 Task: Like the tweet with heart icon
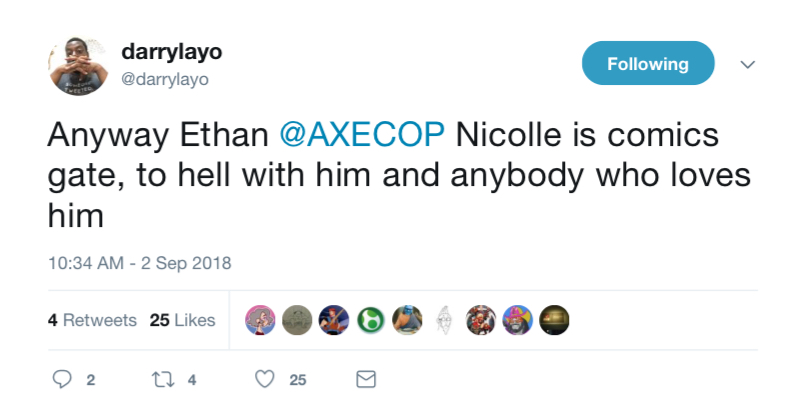265,379
